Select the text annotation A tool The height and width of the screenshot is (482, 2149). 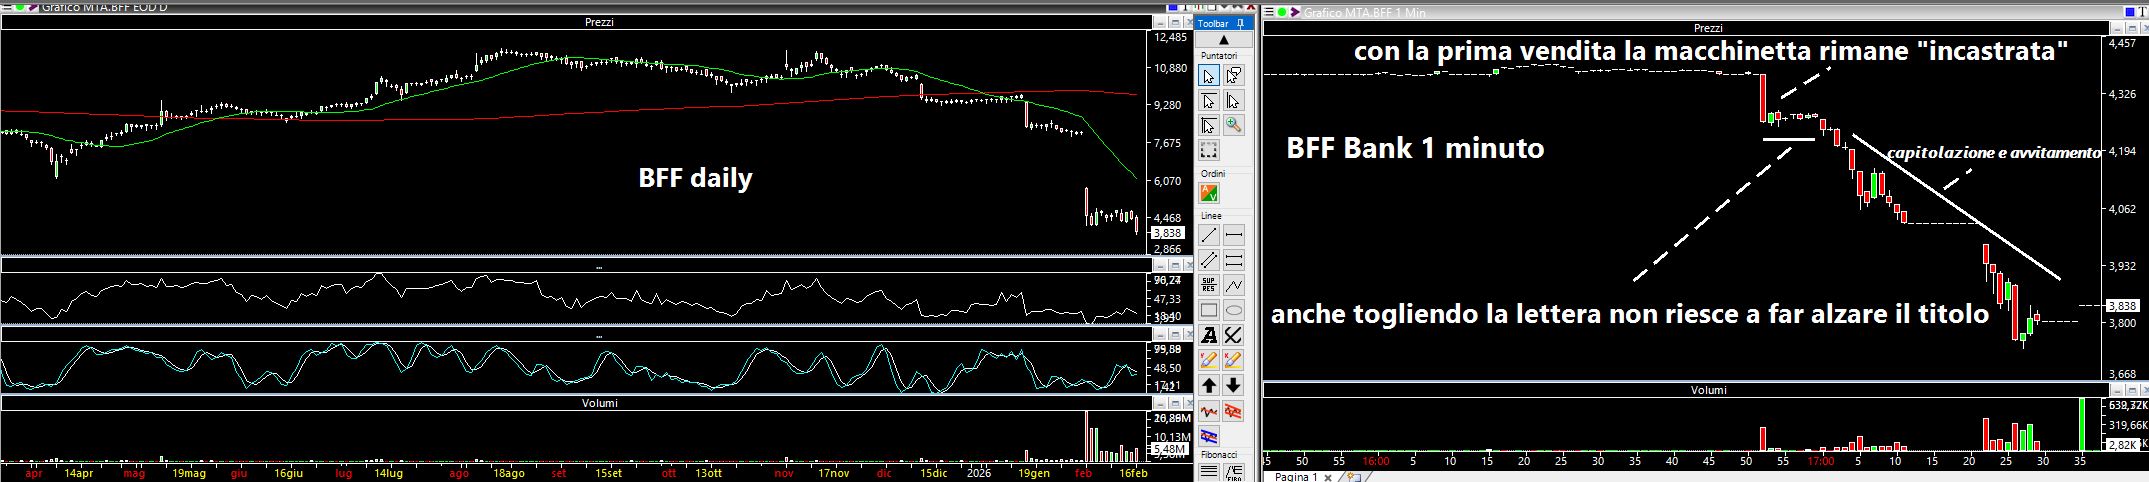(x=1209, y=335)
